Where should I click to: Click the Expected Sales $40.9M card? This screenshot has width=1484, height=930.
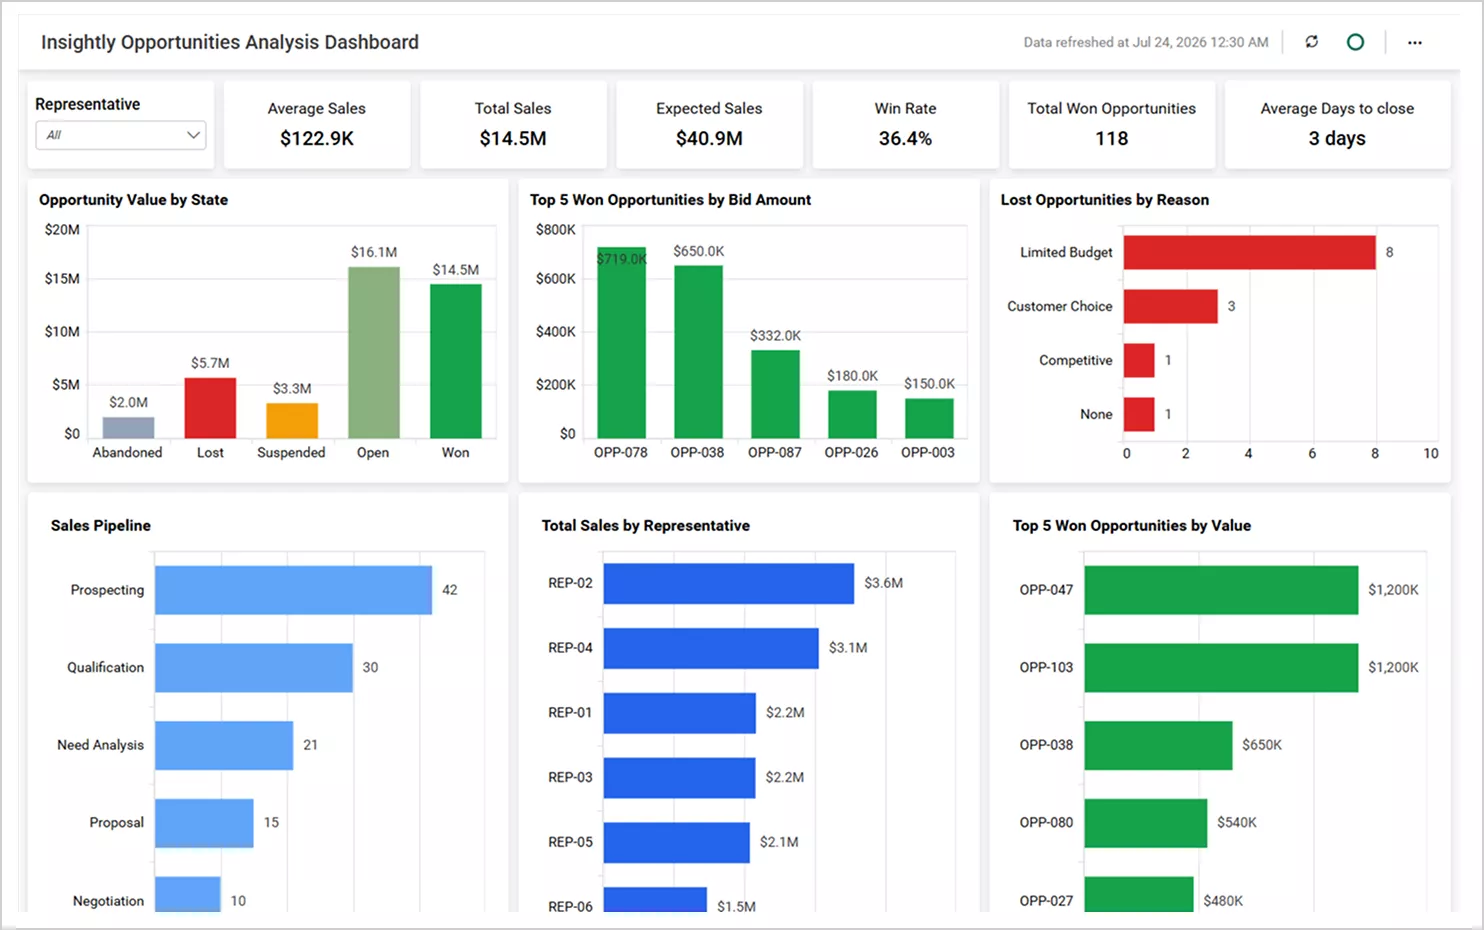point(709,124)
